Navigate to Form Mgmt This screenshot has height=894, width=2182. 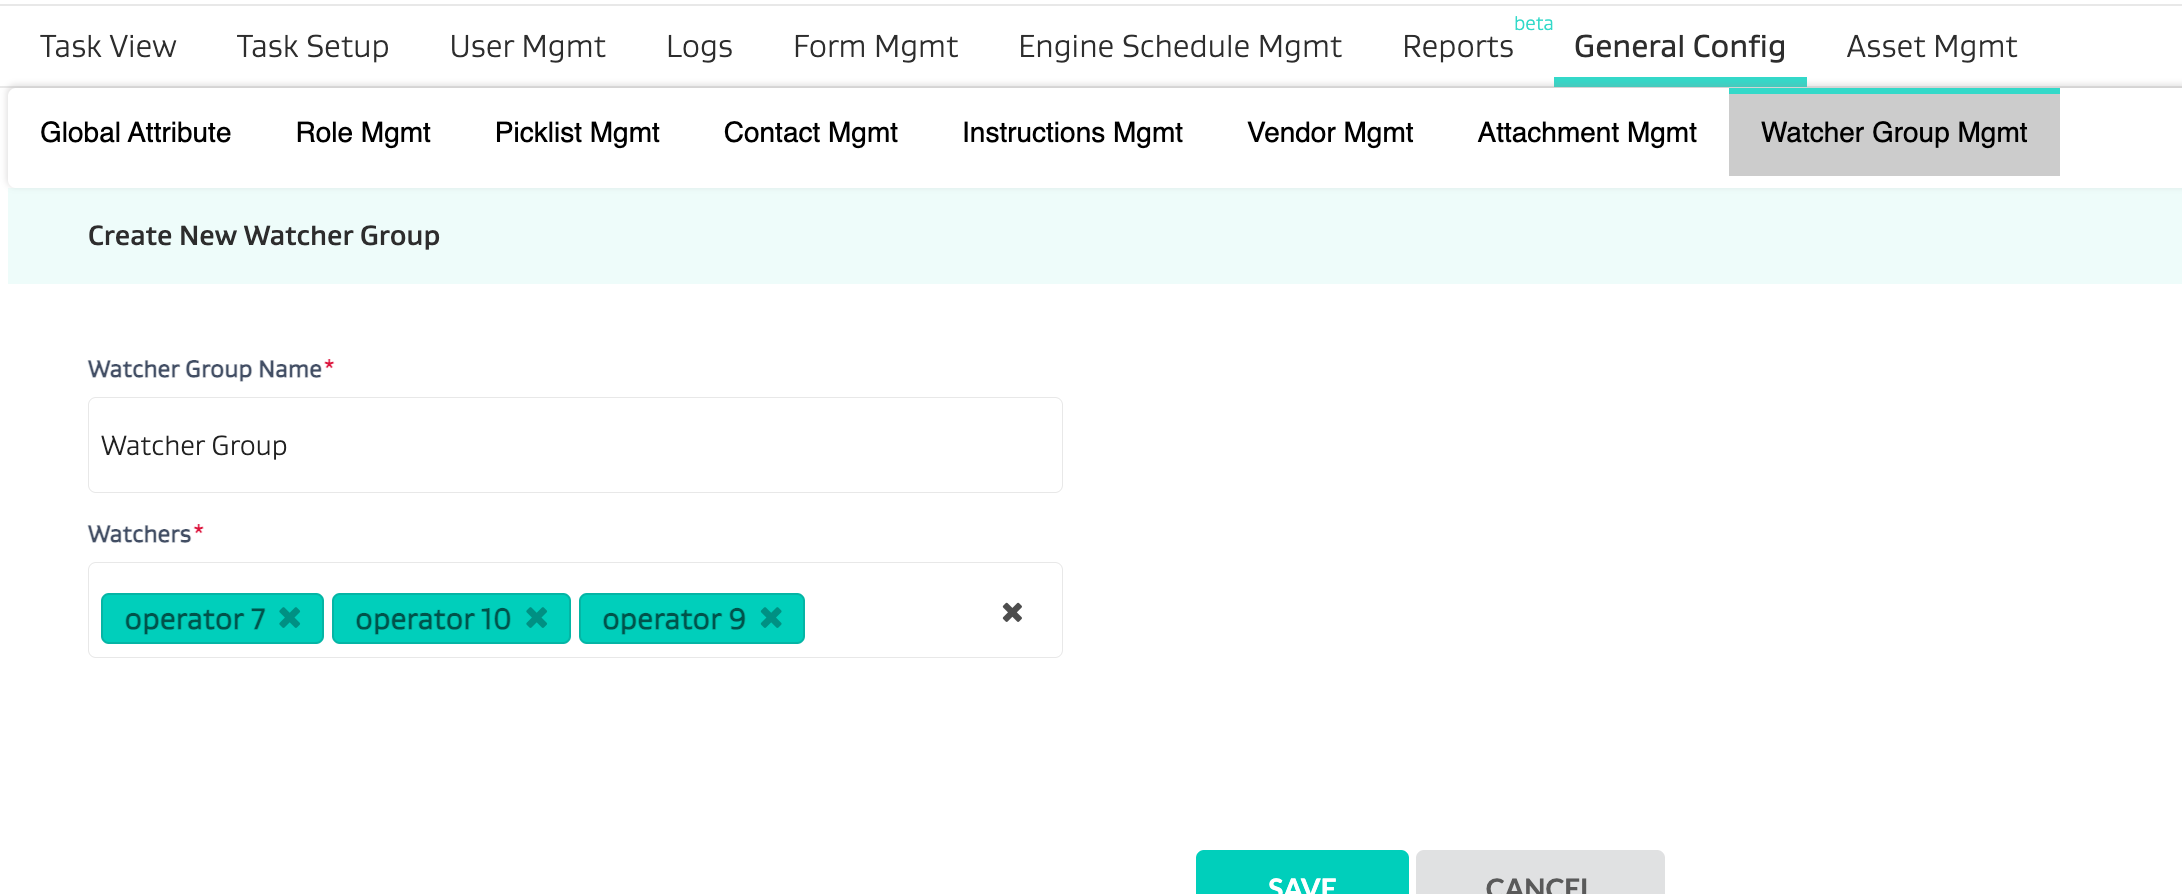[x=875, y=46]
